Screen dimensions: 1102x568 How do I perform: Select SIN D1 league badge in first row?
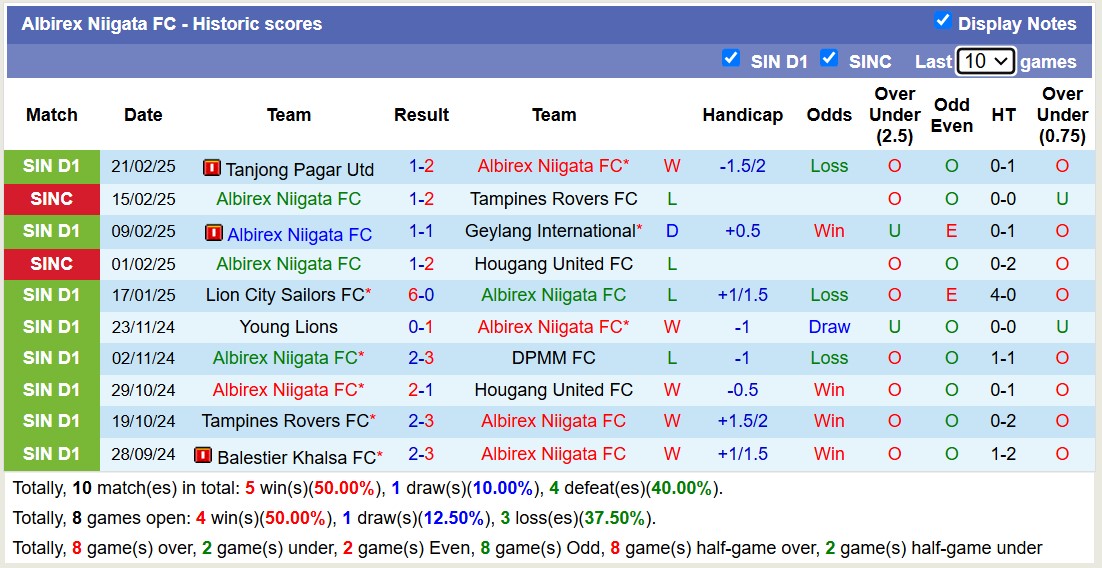(x=51, y=167)
